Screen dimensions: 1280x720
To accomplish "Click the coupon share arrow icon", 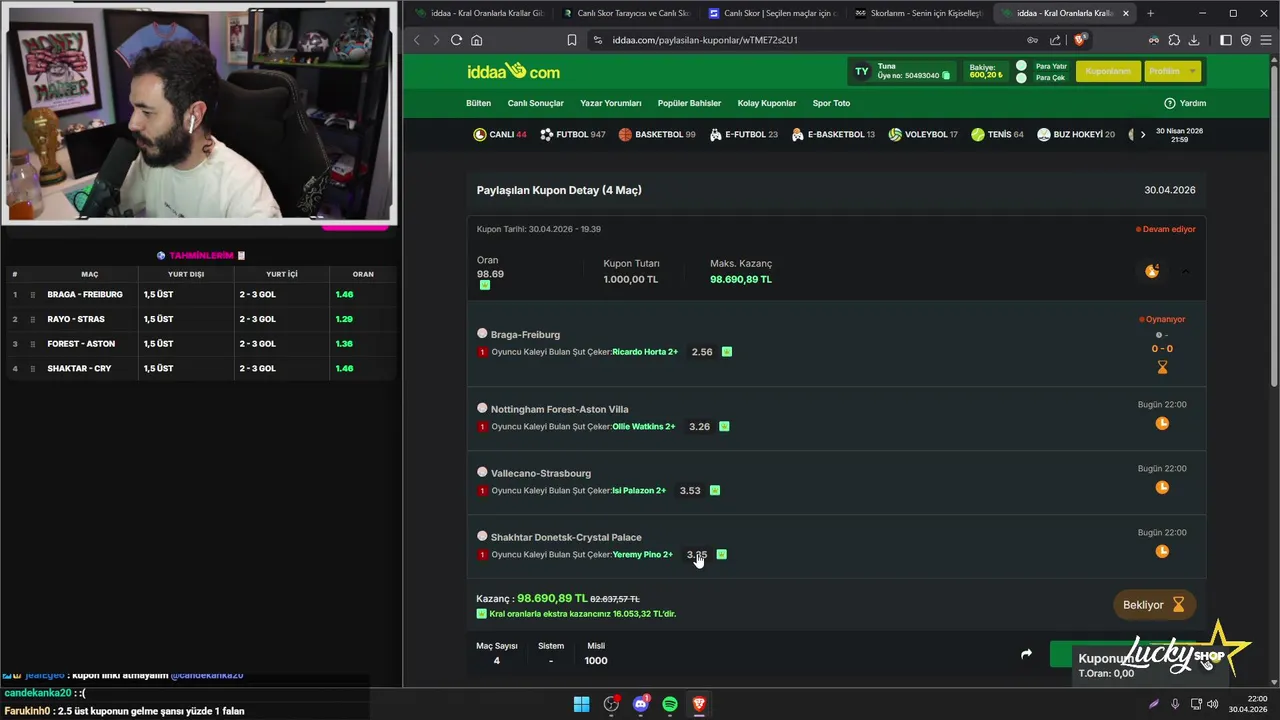I will (1026, 654).
